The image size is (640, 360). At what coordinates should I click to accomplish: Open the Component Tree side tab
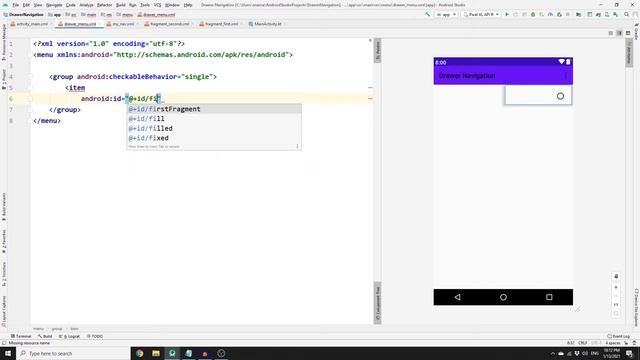coord(378,302)
